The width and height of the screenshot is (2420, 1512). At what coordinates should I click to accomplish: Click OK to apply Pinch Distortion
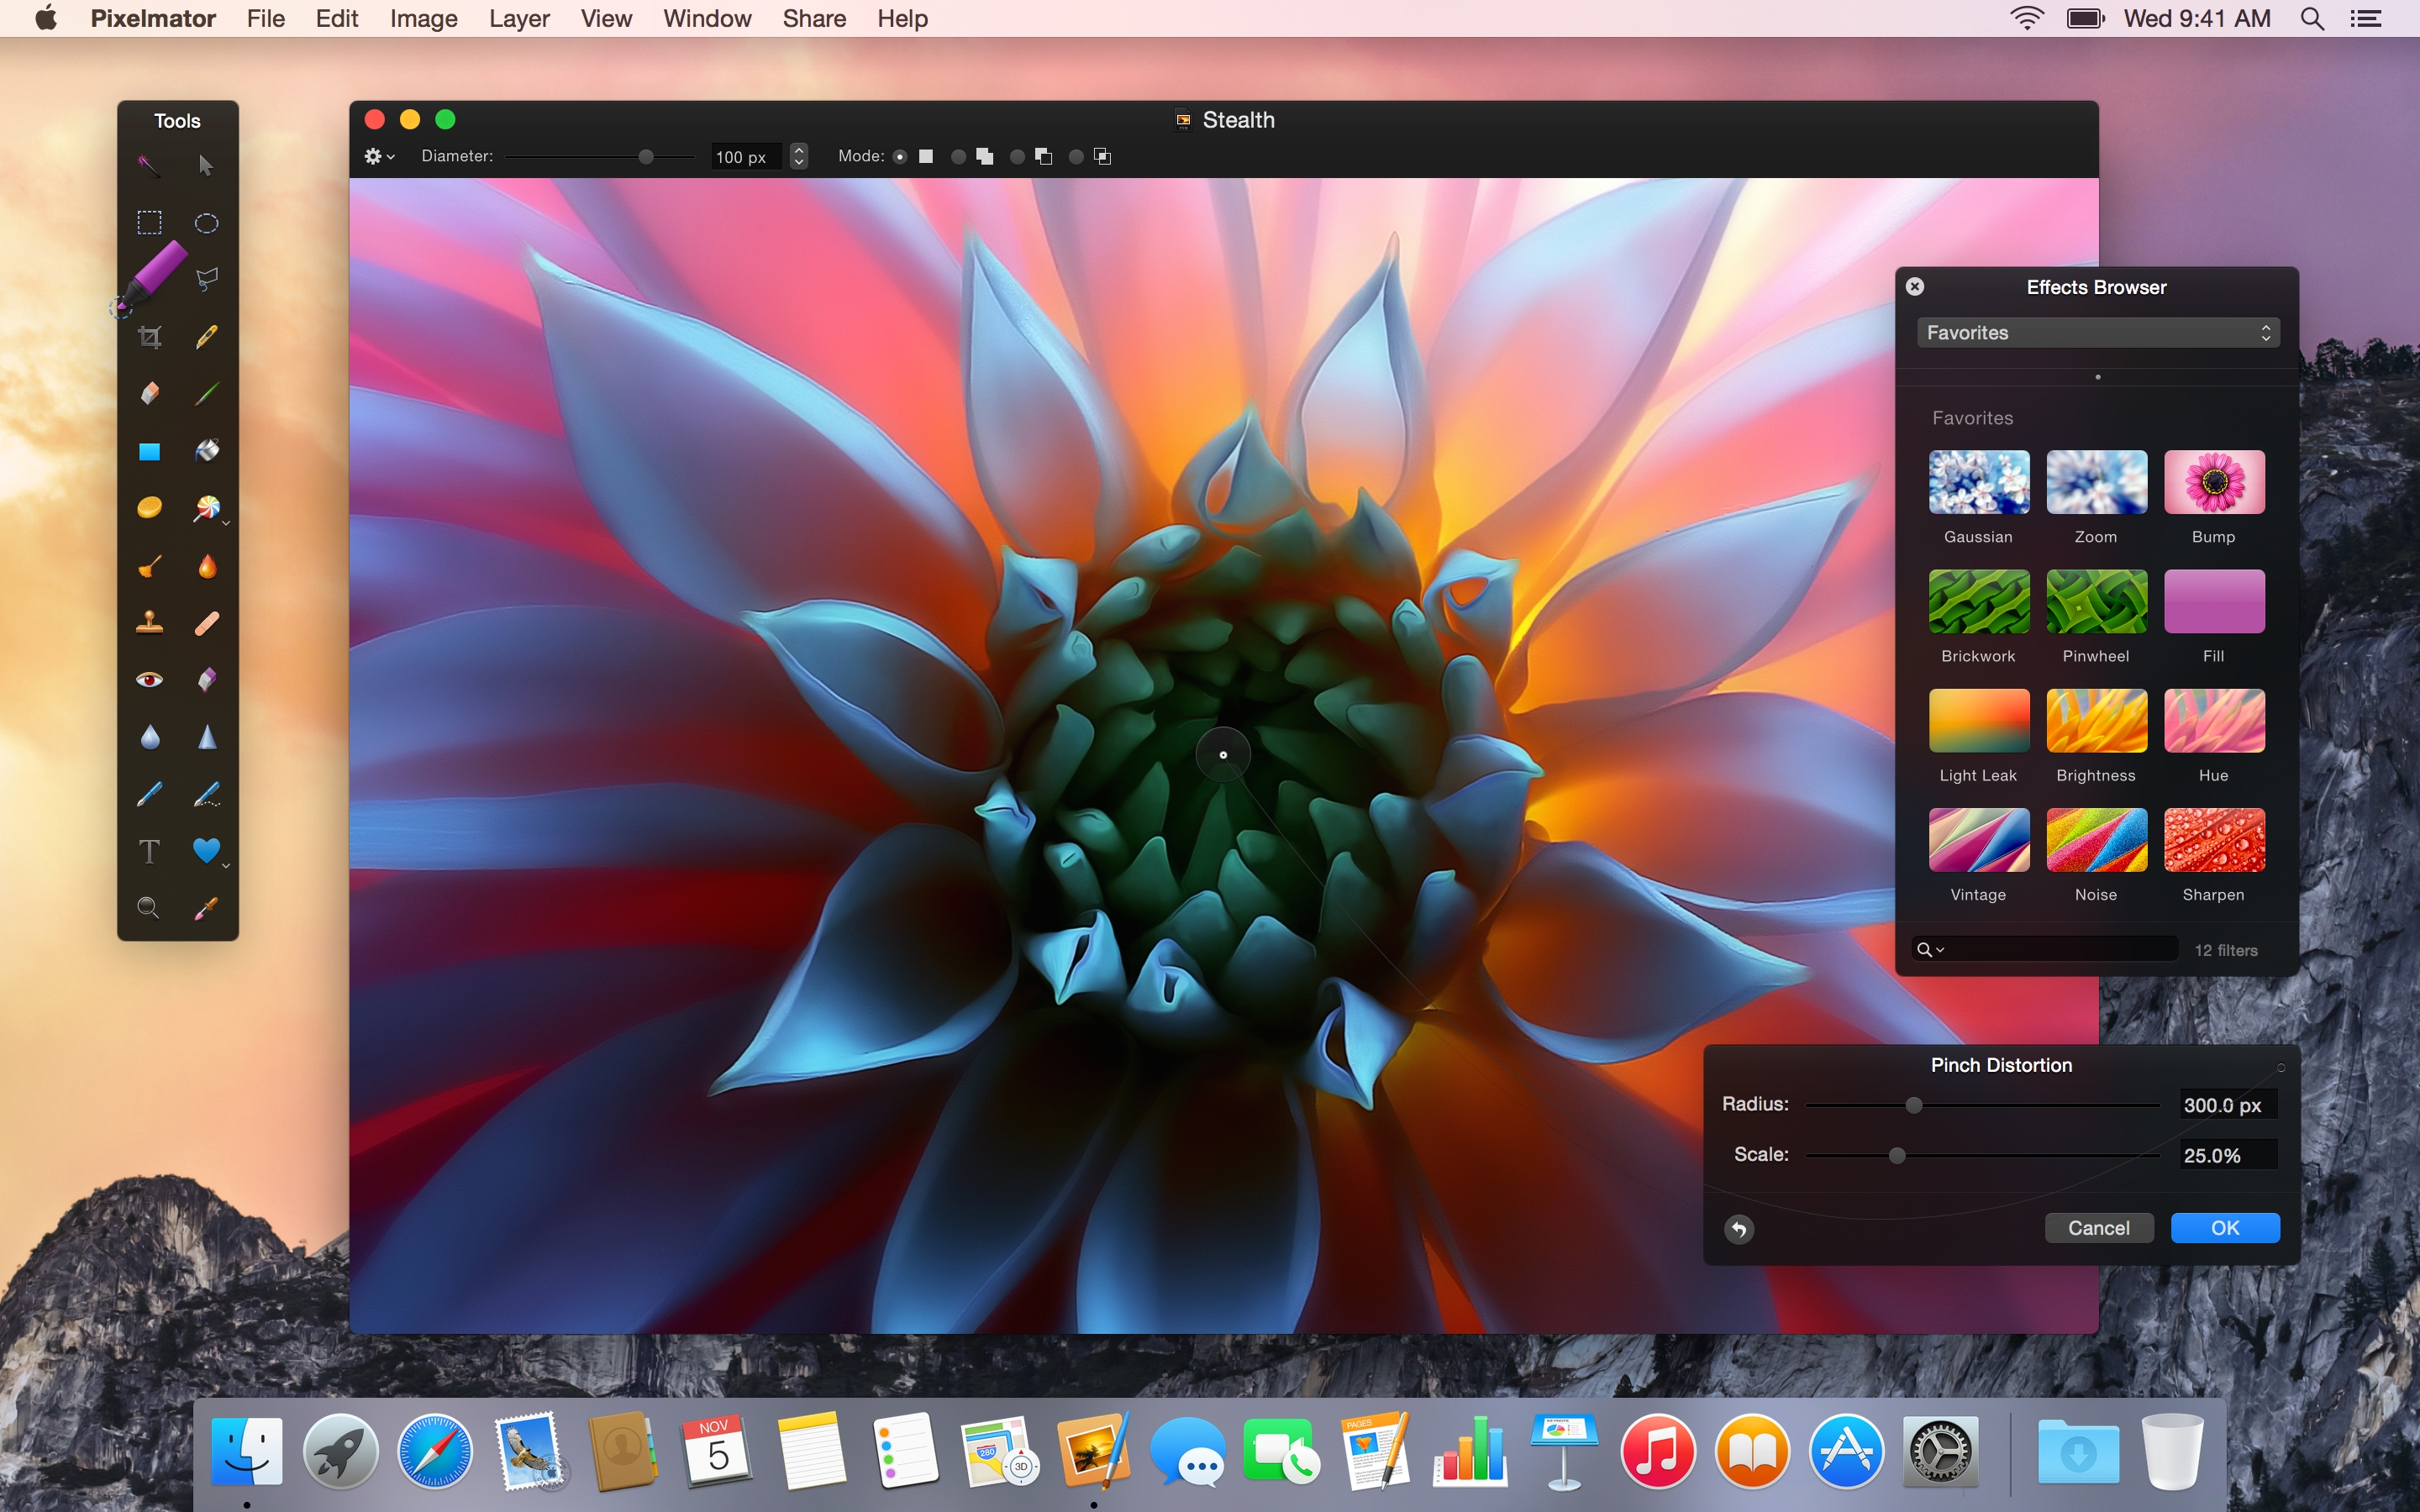coord(2228,1228)
